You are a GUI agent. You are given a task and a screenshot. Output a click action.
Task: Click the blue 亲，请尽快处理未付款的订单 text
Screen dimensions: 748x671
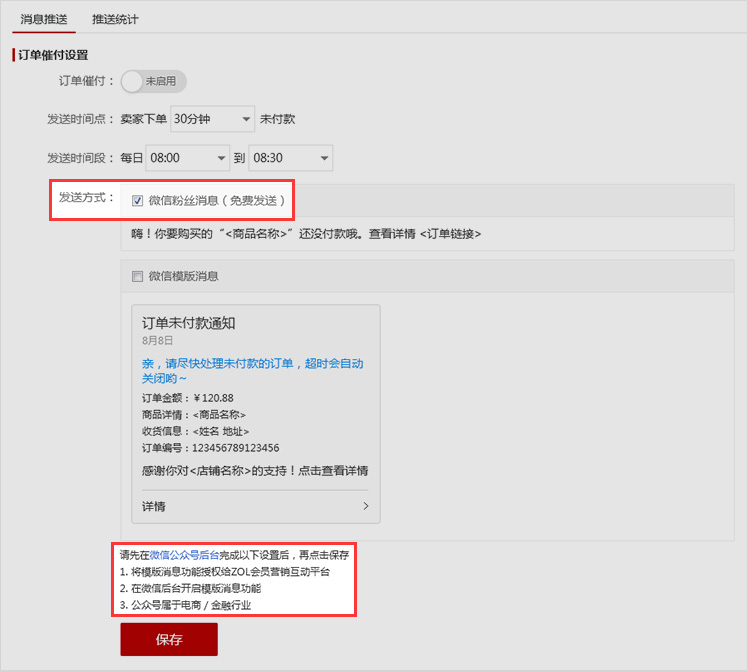[x=252, y=371]
